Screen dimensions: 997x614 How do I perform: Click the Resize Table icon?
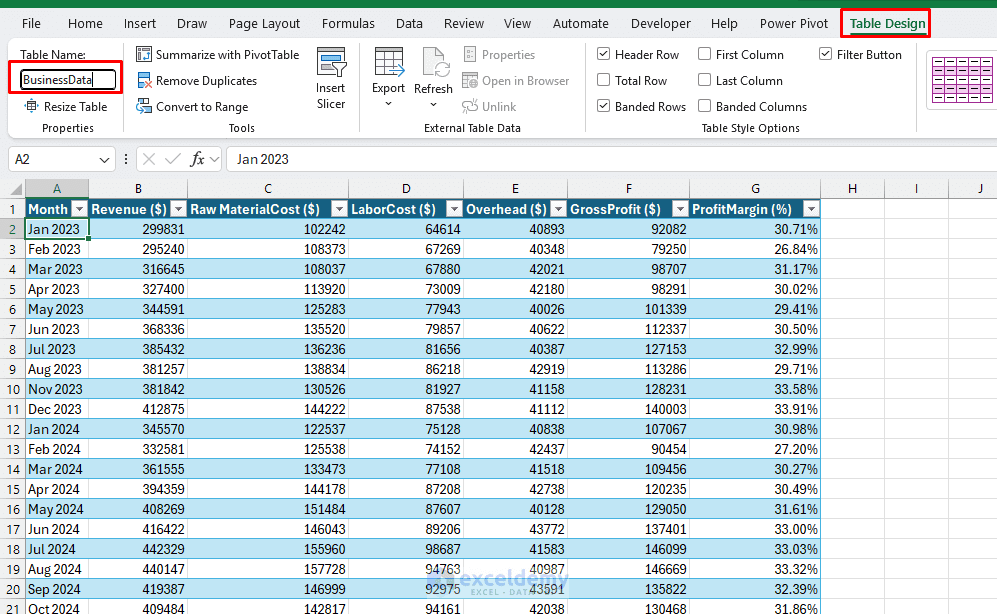pos(31,106)
